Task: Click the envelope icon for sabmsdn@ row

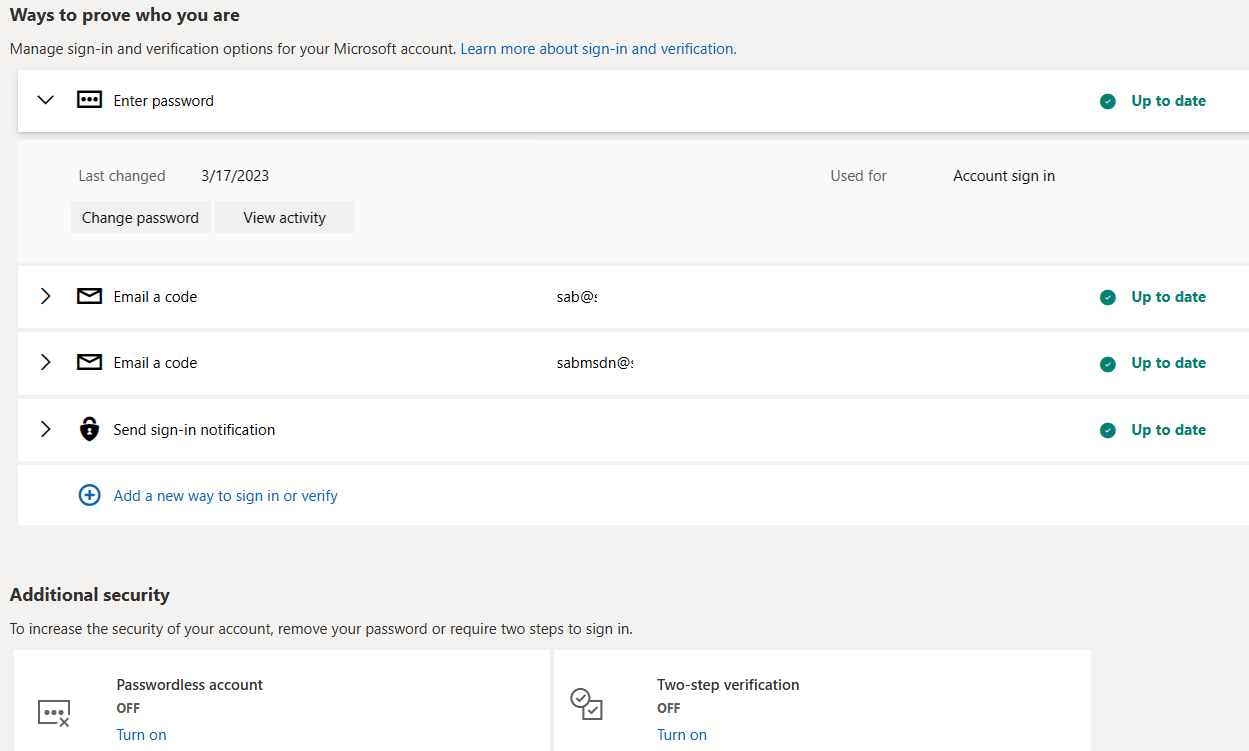Action: click(90, 362)
